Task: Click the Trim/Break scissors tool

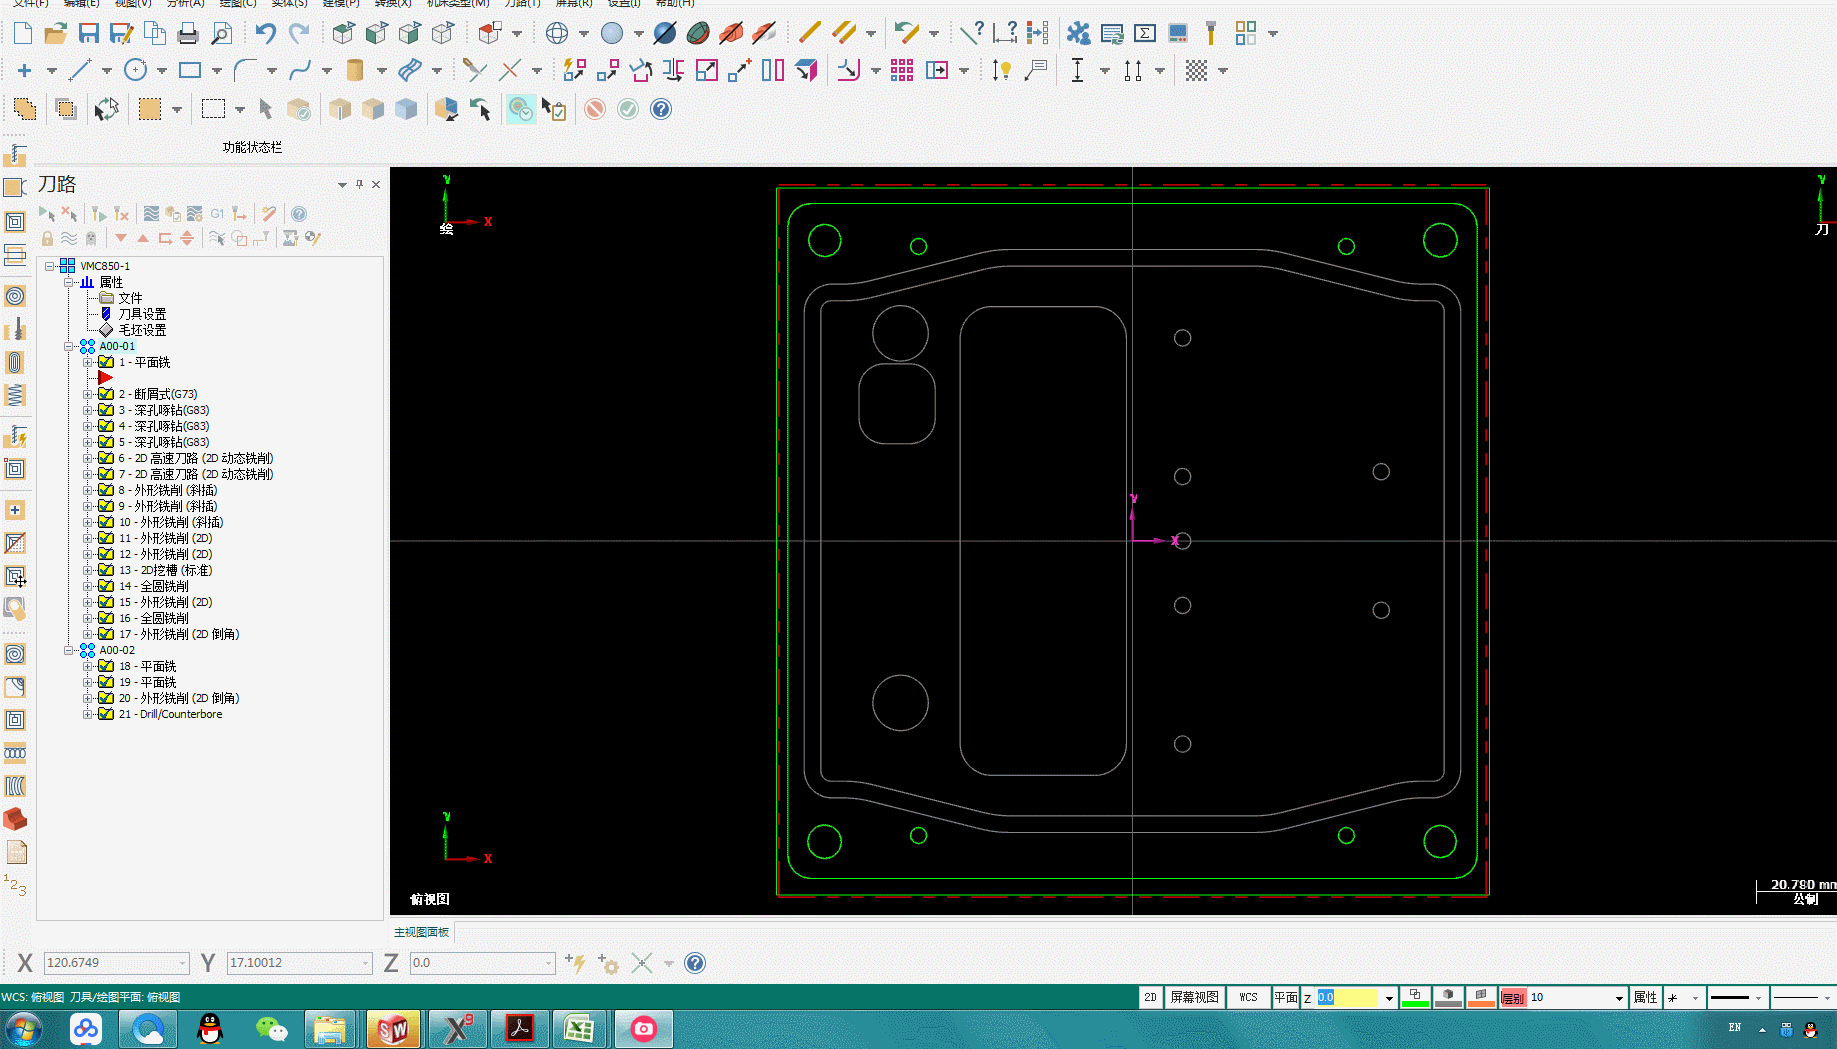Action: point(475,70)
